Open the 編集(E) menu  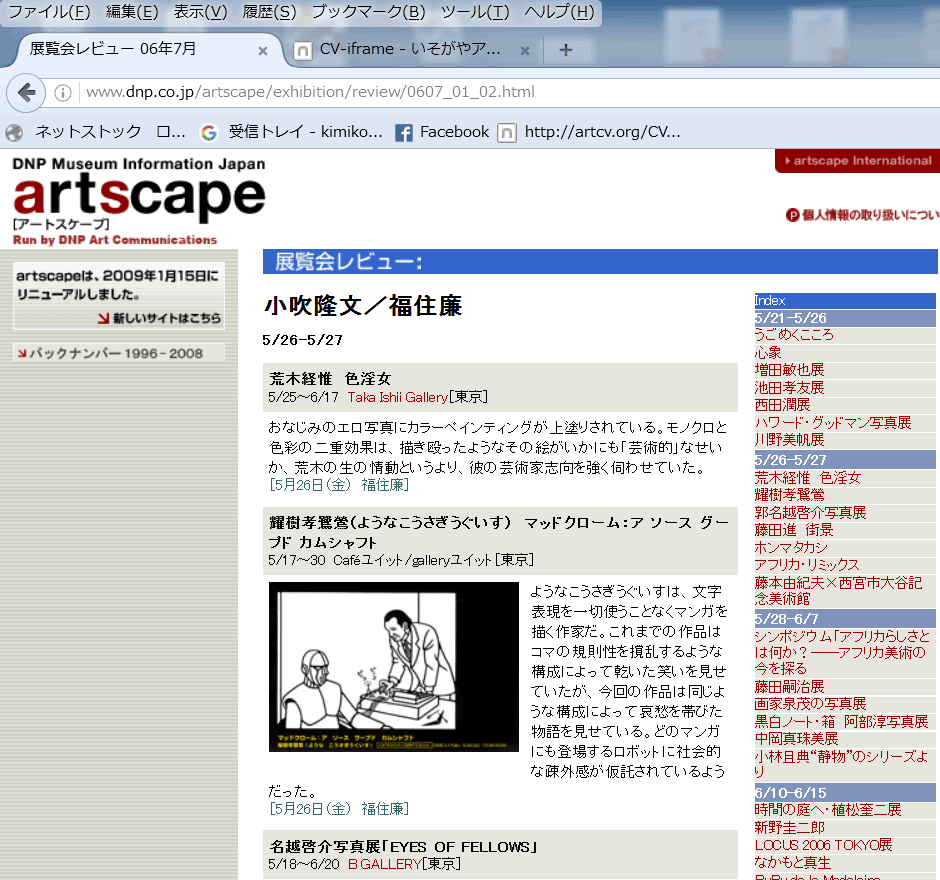pos(132,11)
